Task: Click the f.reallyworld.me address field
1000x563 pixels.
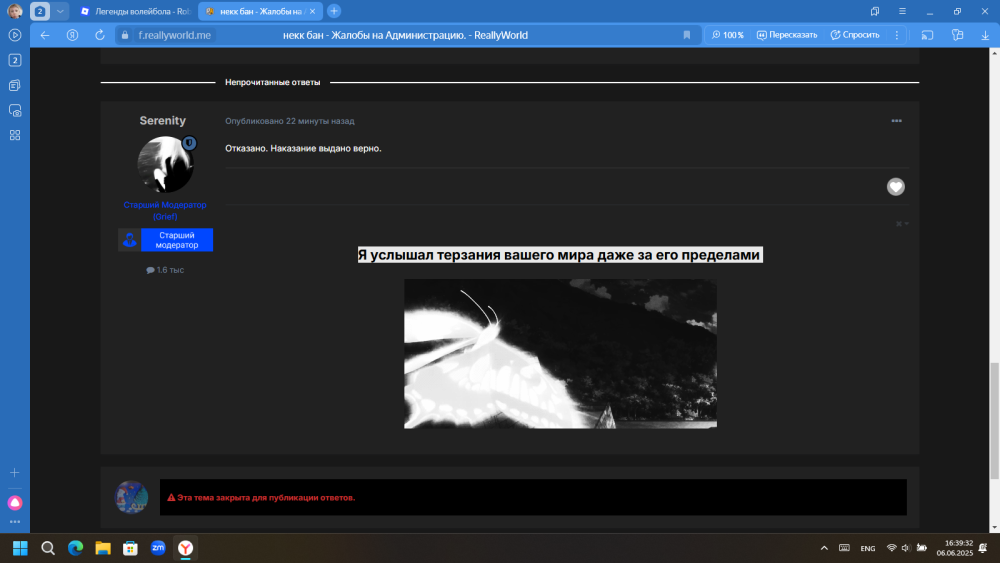Action: click(174, 35)
